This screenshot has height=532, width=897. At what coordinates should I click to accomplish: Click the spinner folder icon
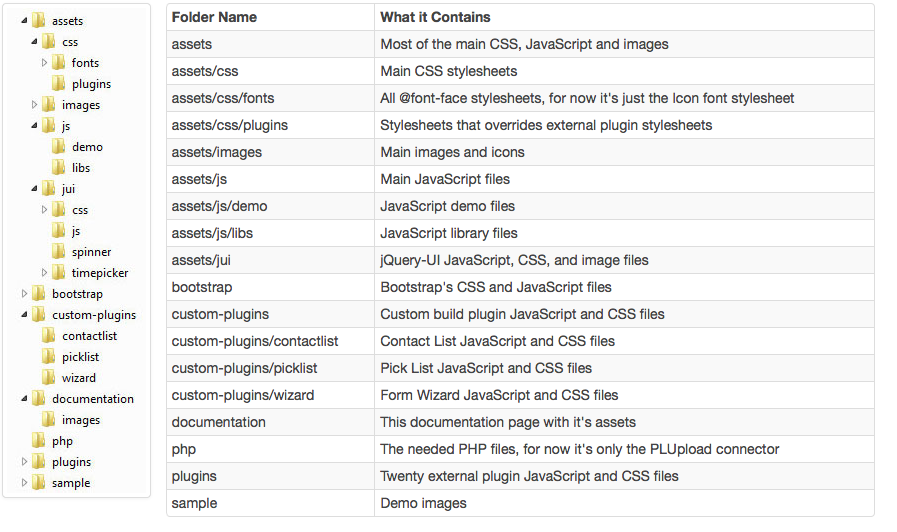[58, 252]
